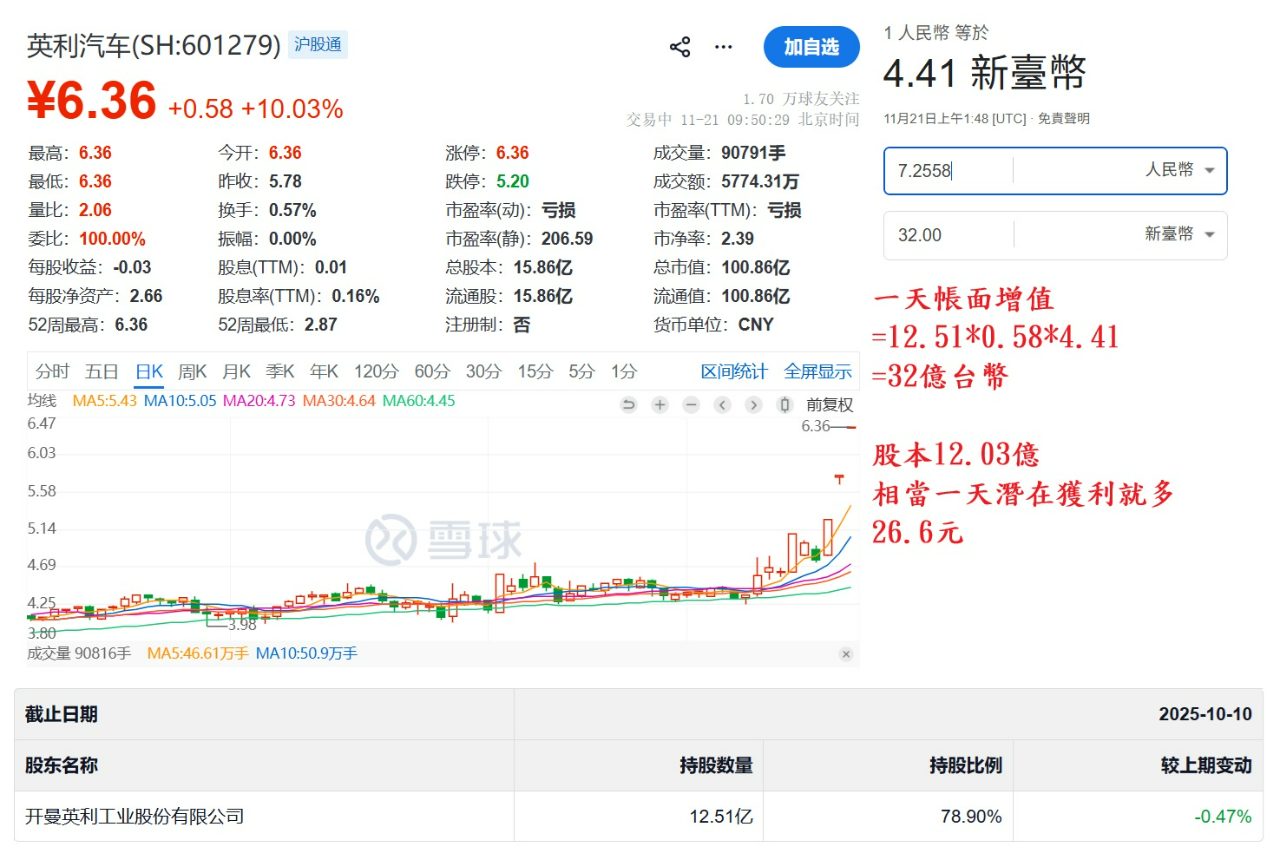Click the zoom out (−) chart icon
1280x848 pixels.
click(690, 406)
